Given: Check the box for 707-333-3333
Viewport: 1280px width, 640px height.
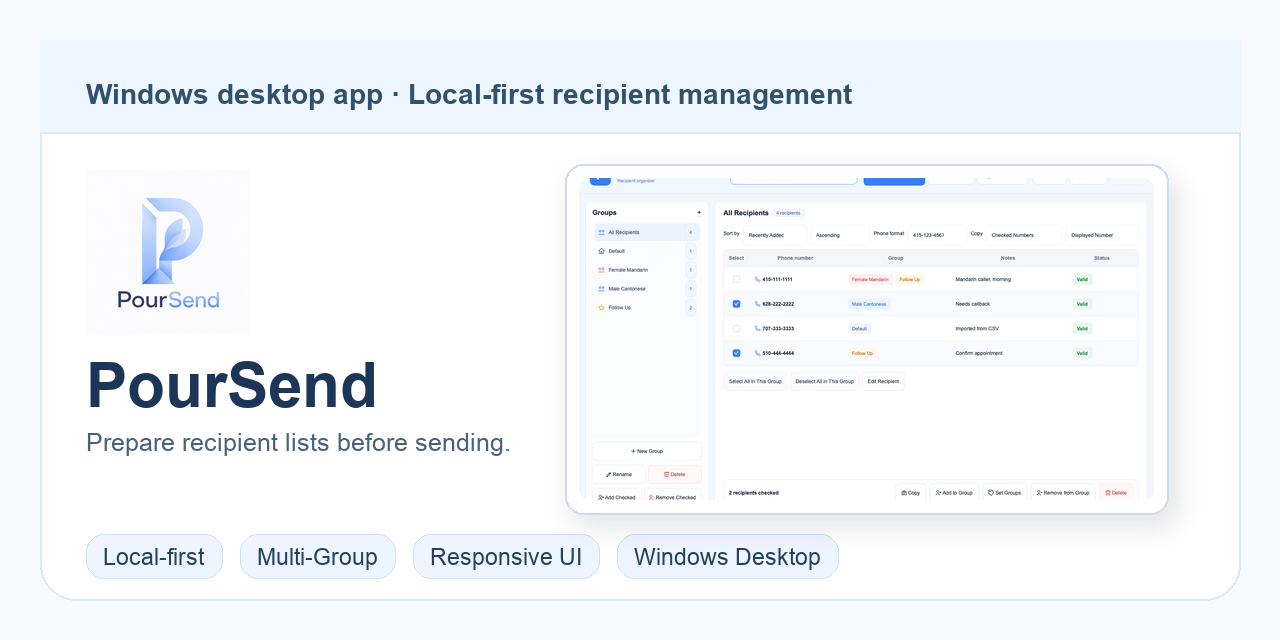Looking at the screenshot, I should (737, 328).
